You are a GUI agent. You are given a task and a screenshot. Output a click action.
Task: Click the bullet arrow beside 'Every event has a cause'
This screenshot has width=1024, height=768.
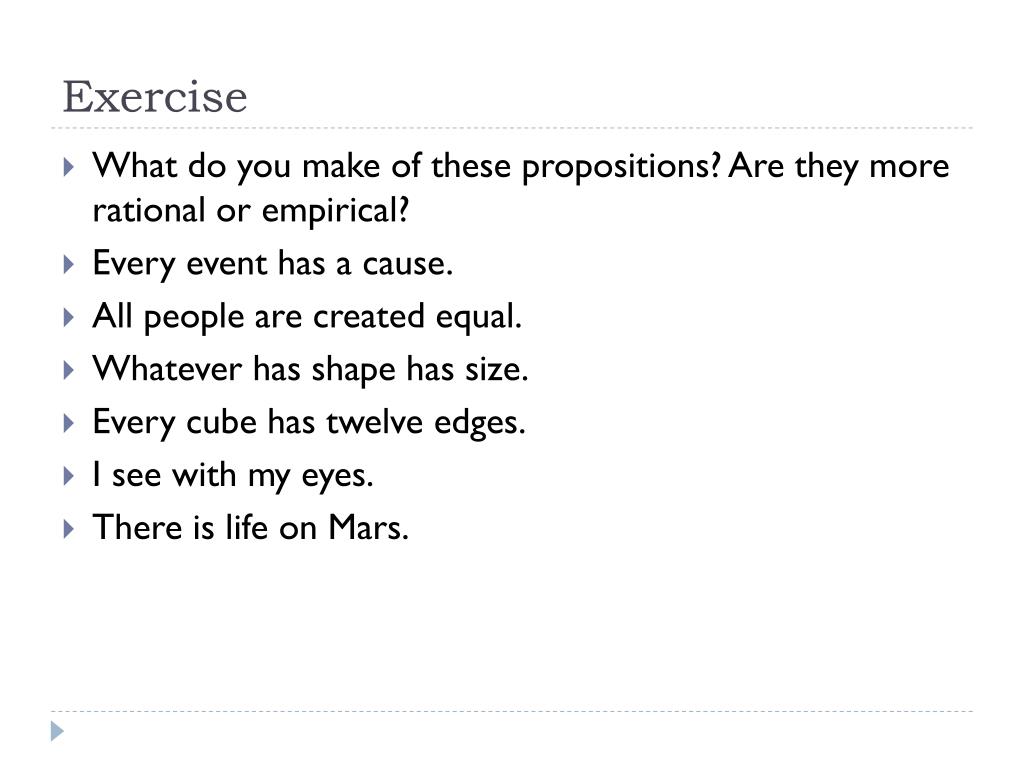[69, 264]
